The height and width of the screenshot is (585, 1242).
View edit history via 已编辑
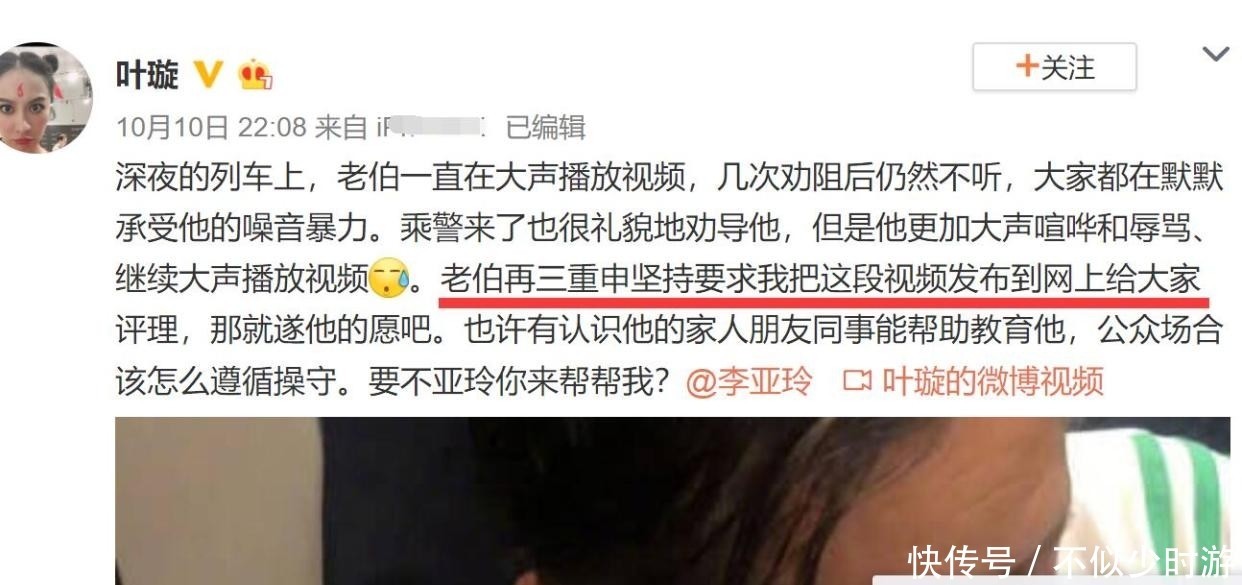pyautogui.click(x=546, y=127)
